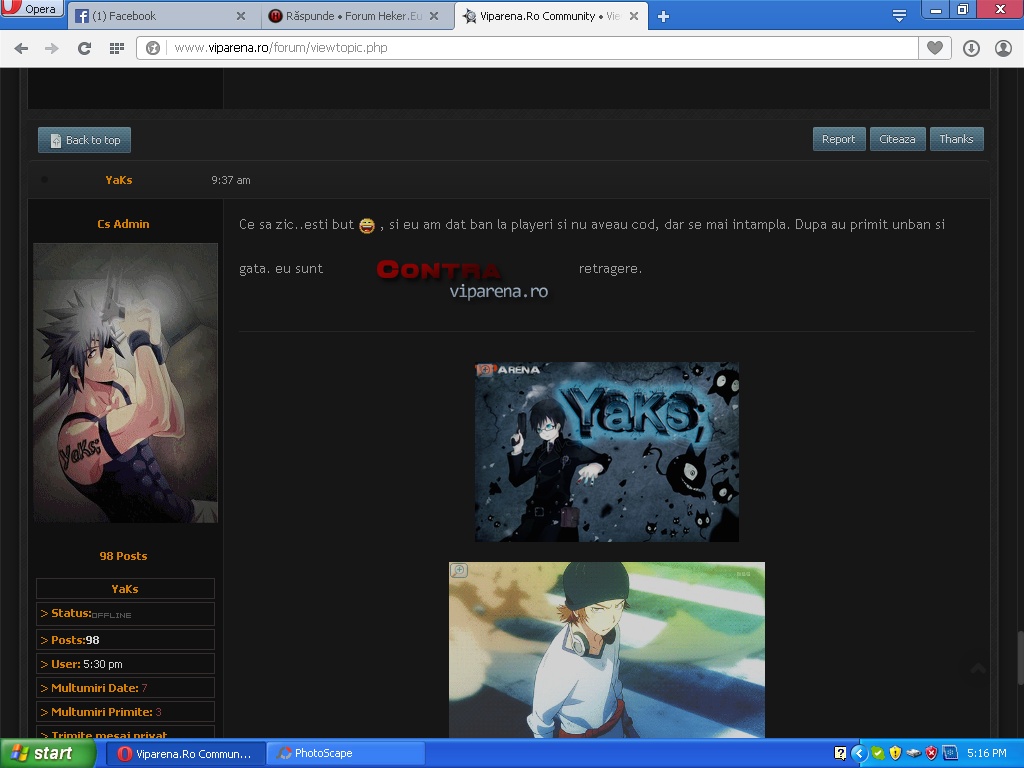
Task: Expand hidden tray icons arrow
Action: click(859, 753)
